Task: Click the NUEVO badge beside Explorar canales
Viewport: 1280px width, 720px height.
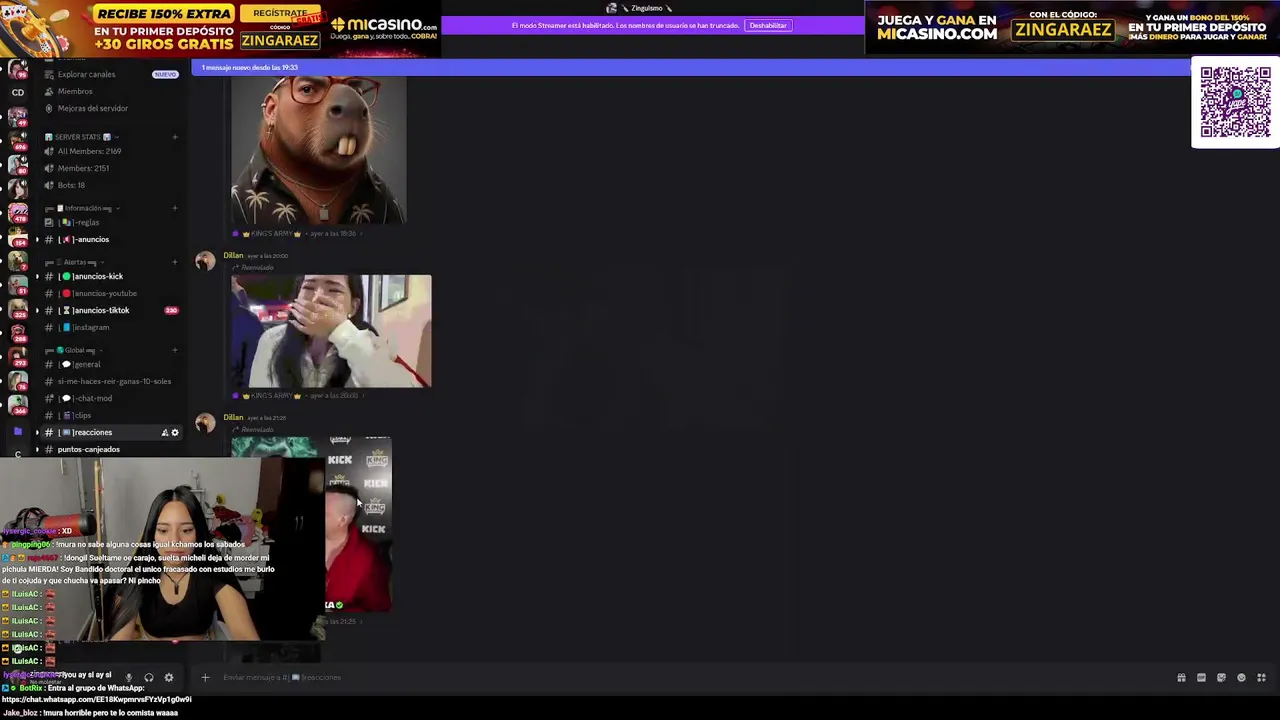Action: pos(165,74)
